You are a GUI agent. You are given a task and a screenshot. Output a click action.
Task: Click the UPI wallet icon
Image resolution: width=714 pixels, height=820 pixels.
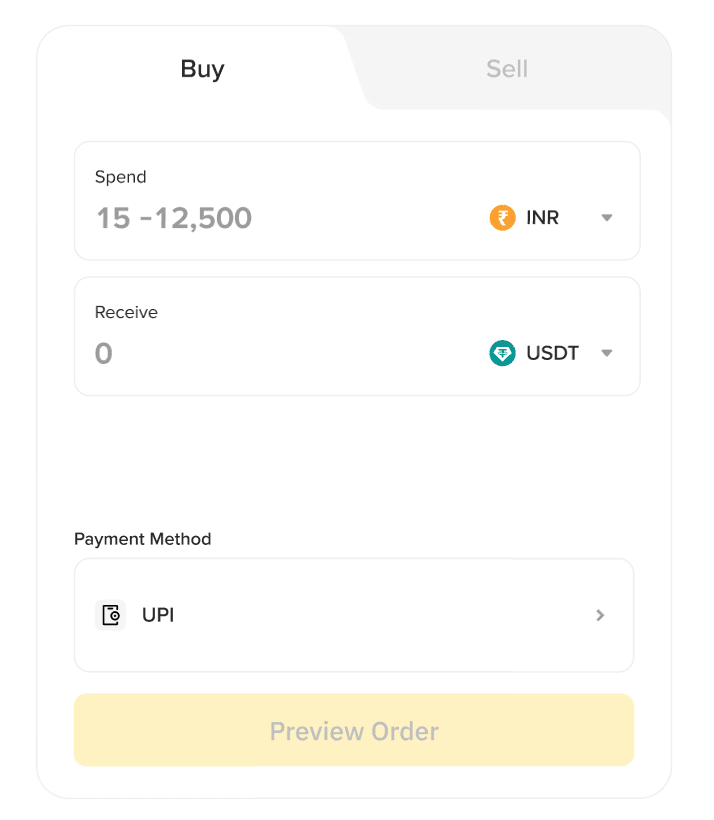[111, 615]
